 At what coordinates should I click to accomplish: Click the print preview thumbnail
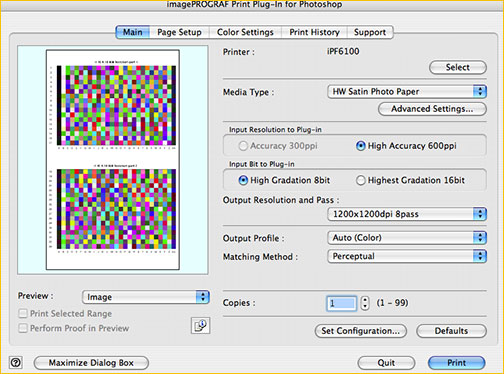(113, 160)
